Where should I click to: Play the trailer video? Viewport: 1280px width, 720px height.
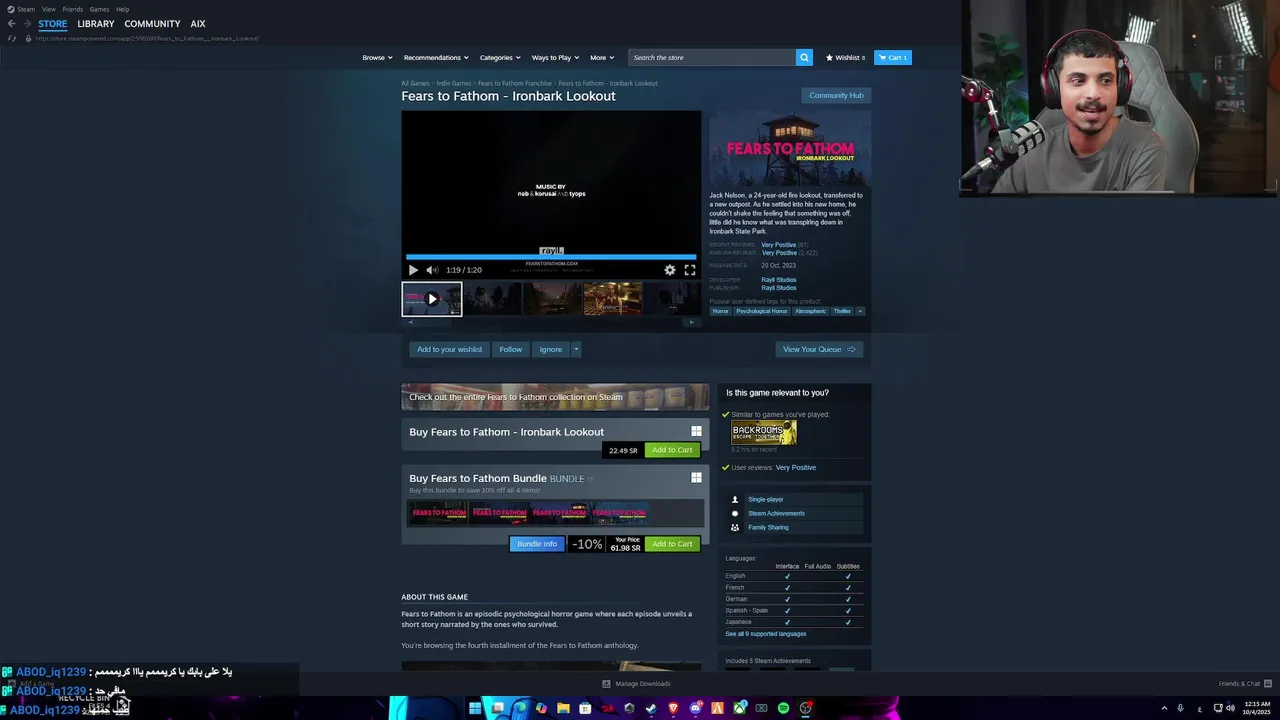413,270
